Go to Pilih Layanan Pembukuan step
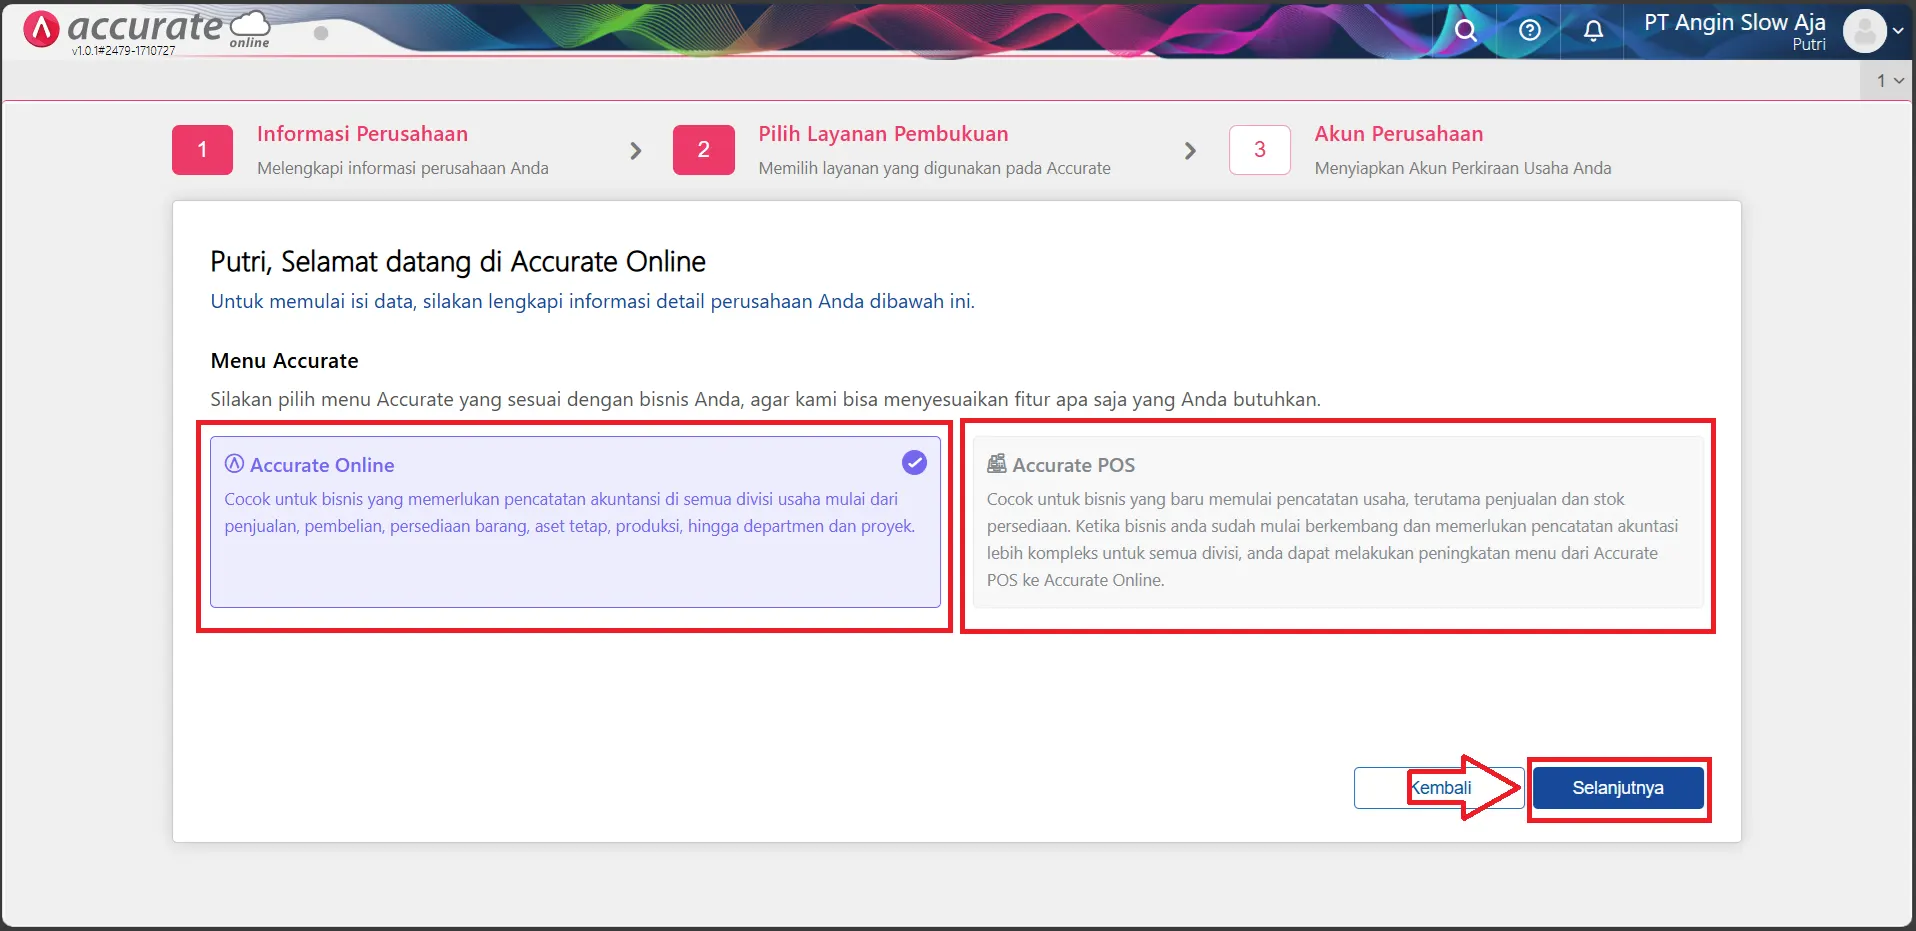1916x931 pixels. pyautogui.click(x=883, y=134)
